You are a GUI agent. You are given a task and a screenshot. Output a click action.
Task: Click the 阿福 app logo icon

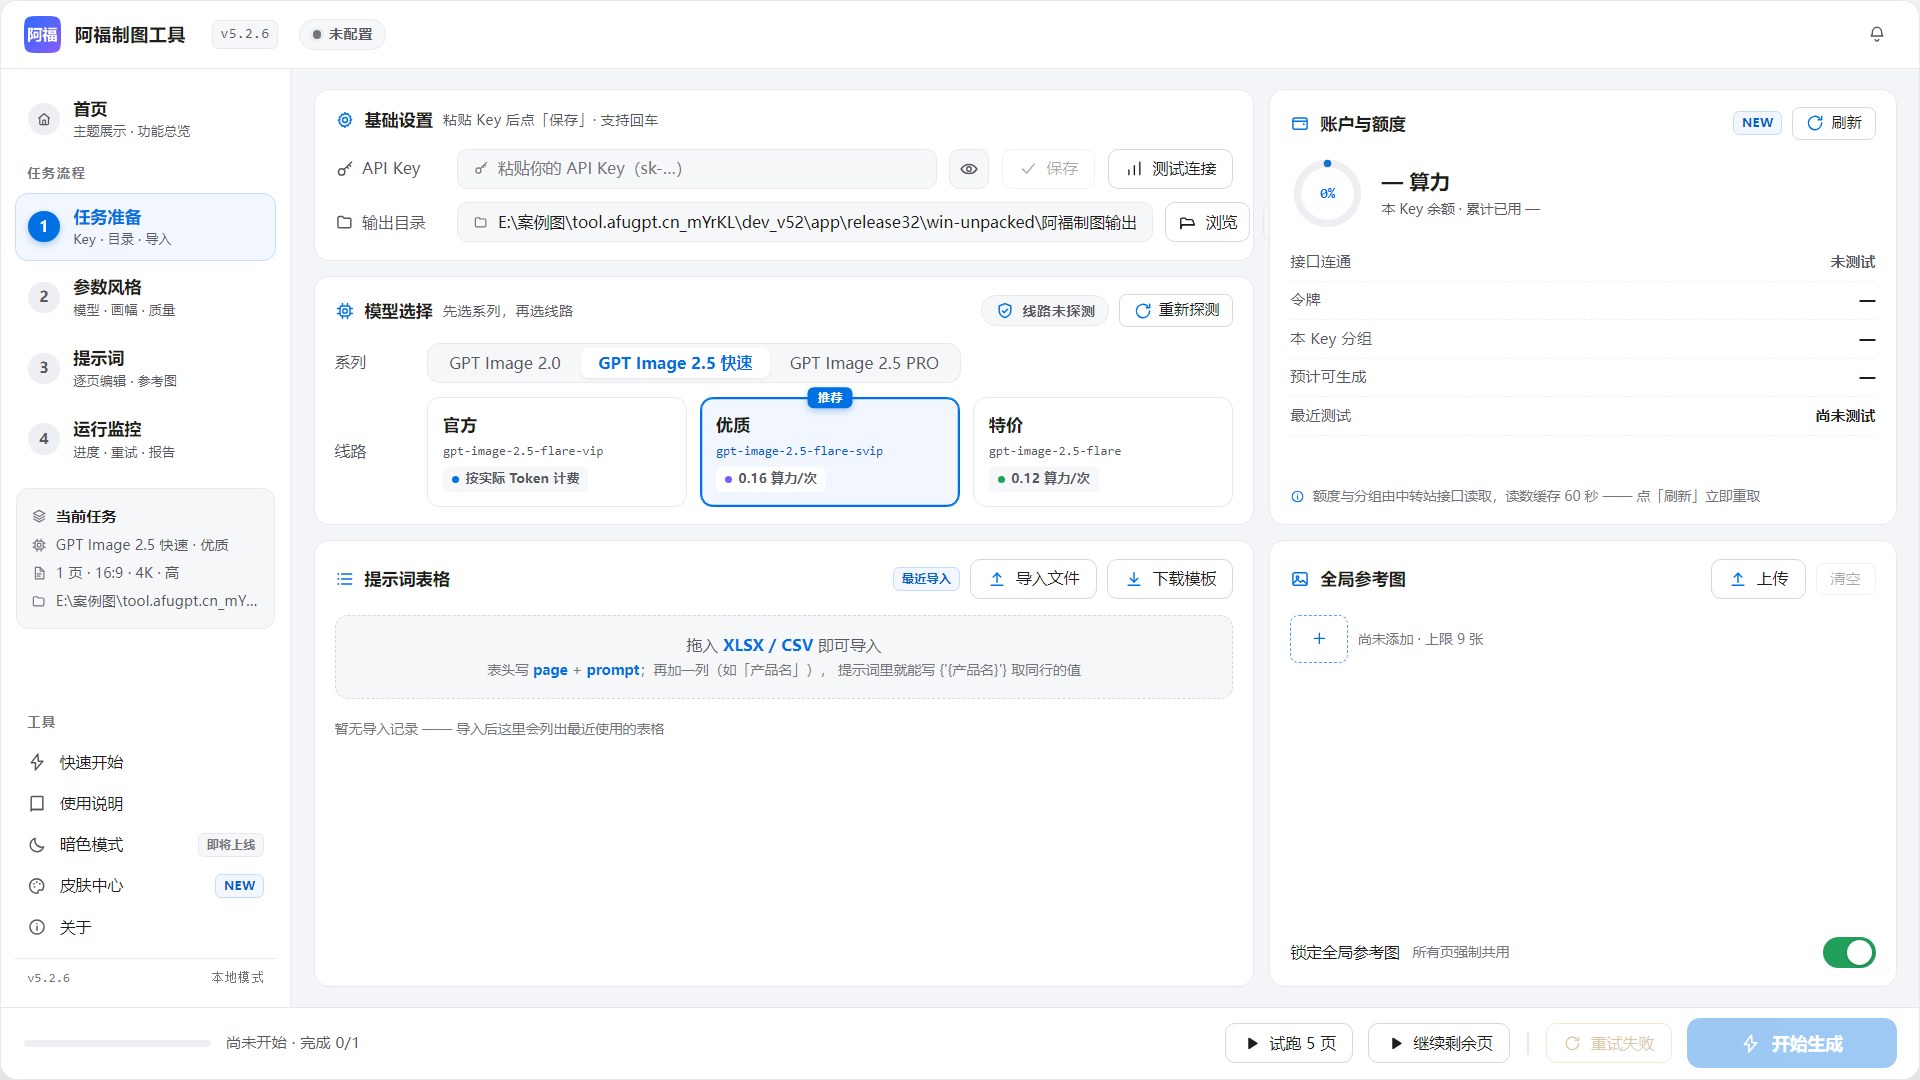coord(42,34)
